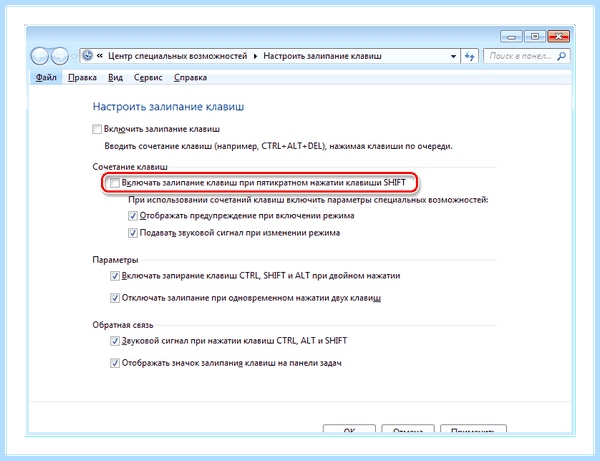Toggle Отключать залипание при одновременном нажатии

coord(115,298)
